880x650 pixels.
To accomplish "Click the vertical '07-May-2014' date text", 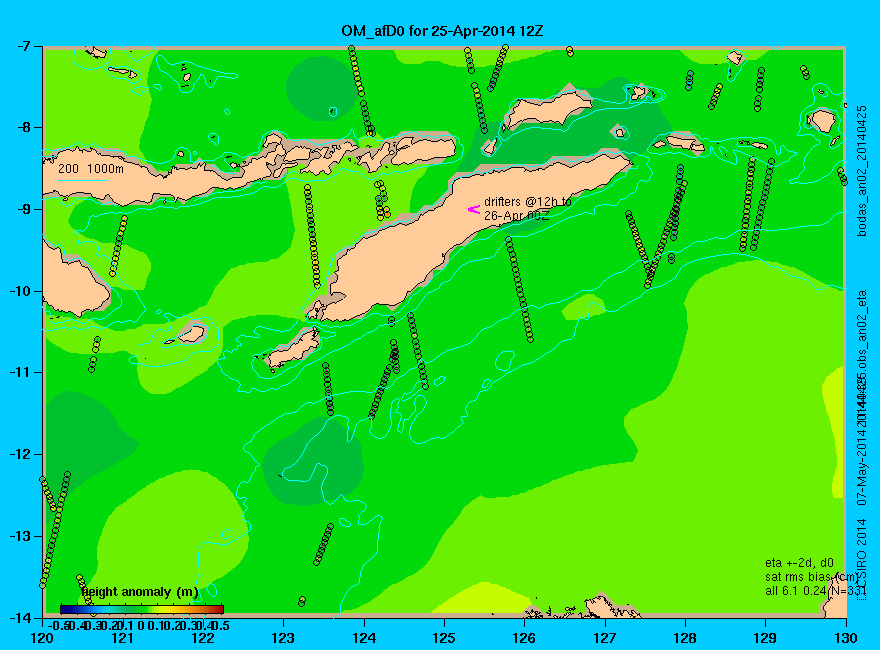I will click(x=863, y=470).
